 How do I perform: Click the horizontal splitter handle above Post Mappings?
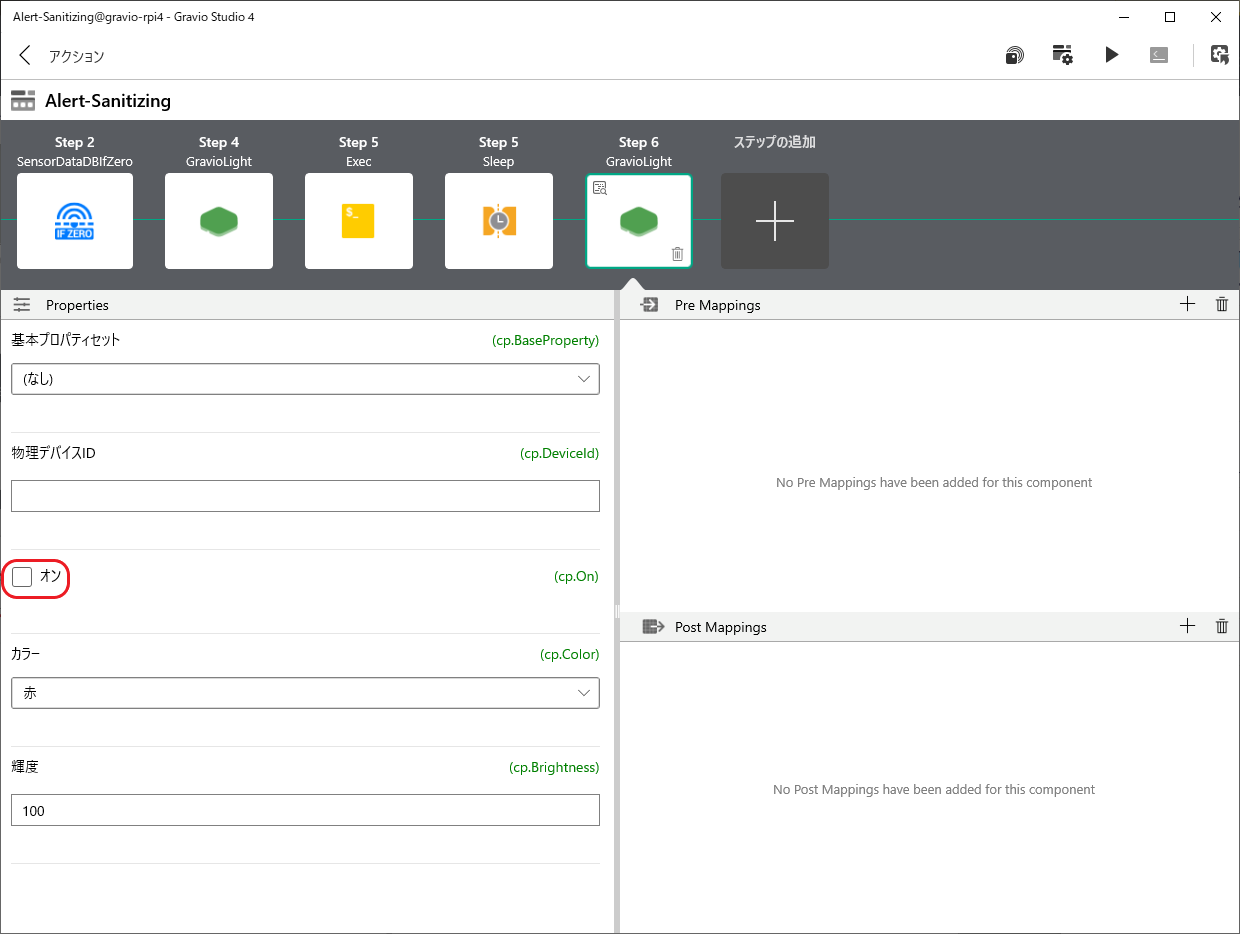tap(618, 610)
